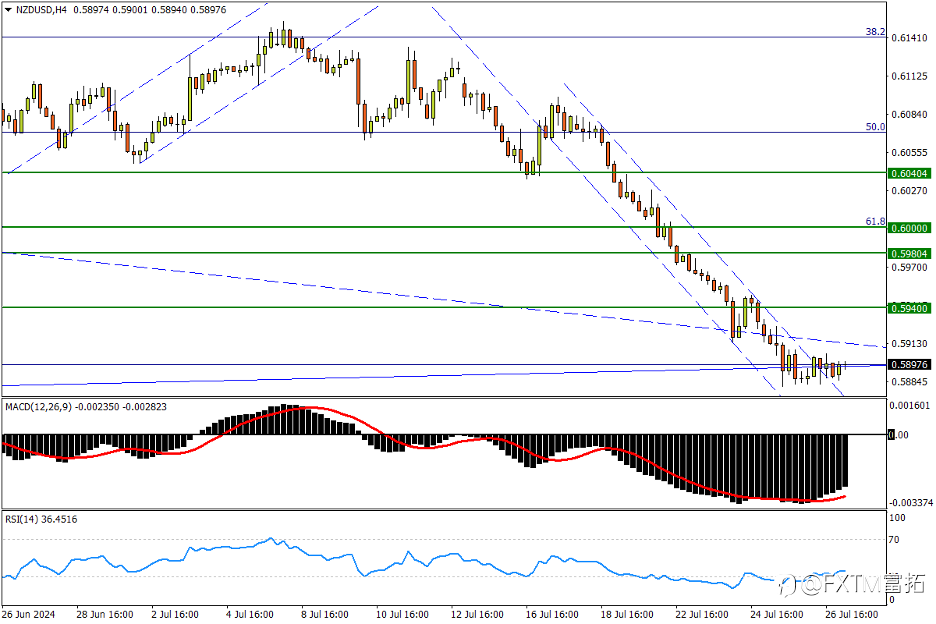Select the green 0.59400 price level tag
This screenshot has height=624, width=936.
(909, 308)
